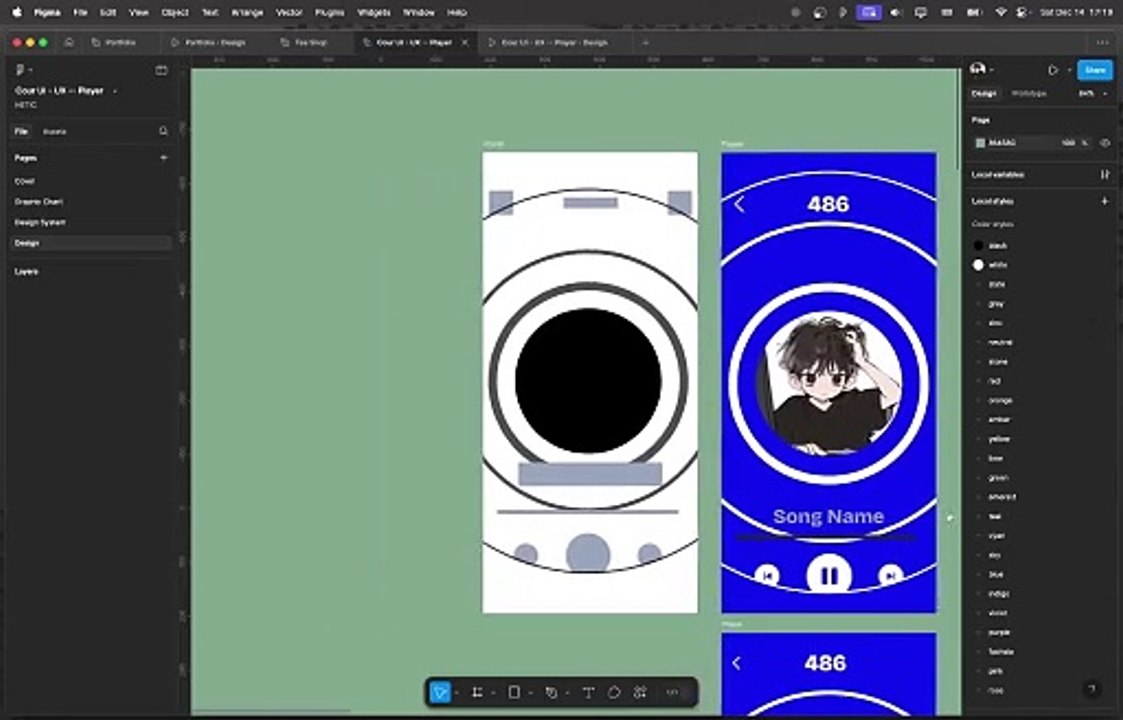Click the page background color swatch
The image size is (1123, 720).
click(980, 143)
